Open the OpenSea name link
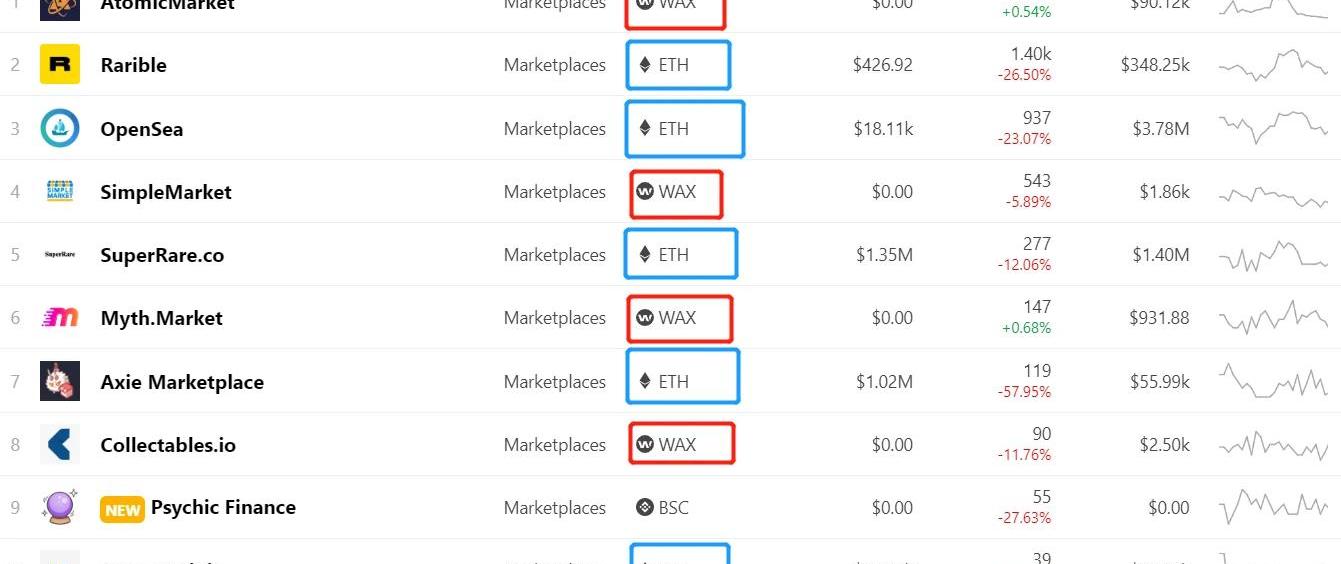 coord(142,129)
